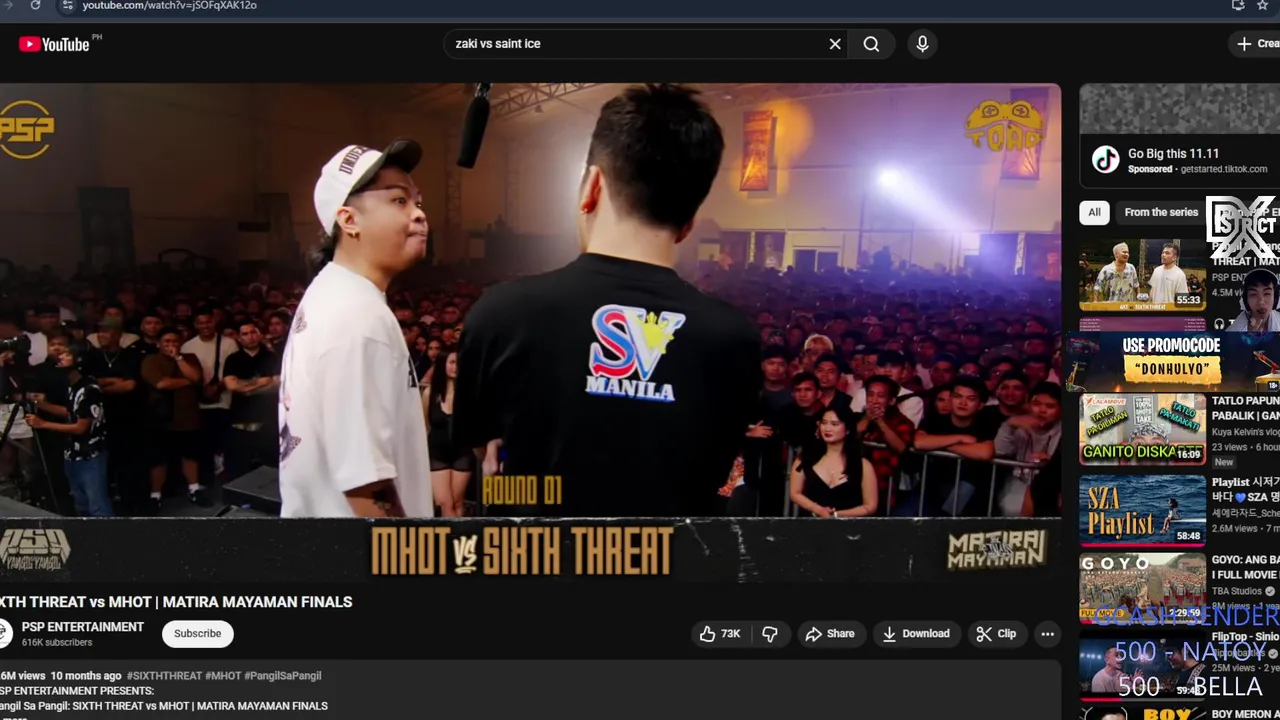Open the Share dialog

[x=830, y=634]
